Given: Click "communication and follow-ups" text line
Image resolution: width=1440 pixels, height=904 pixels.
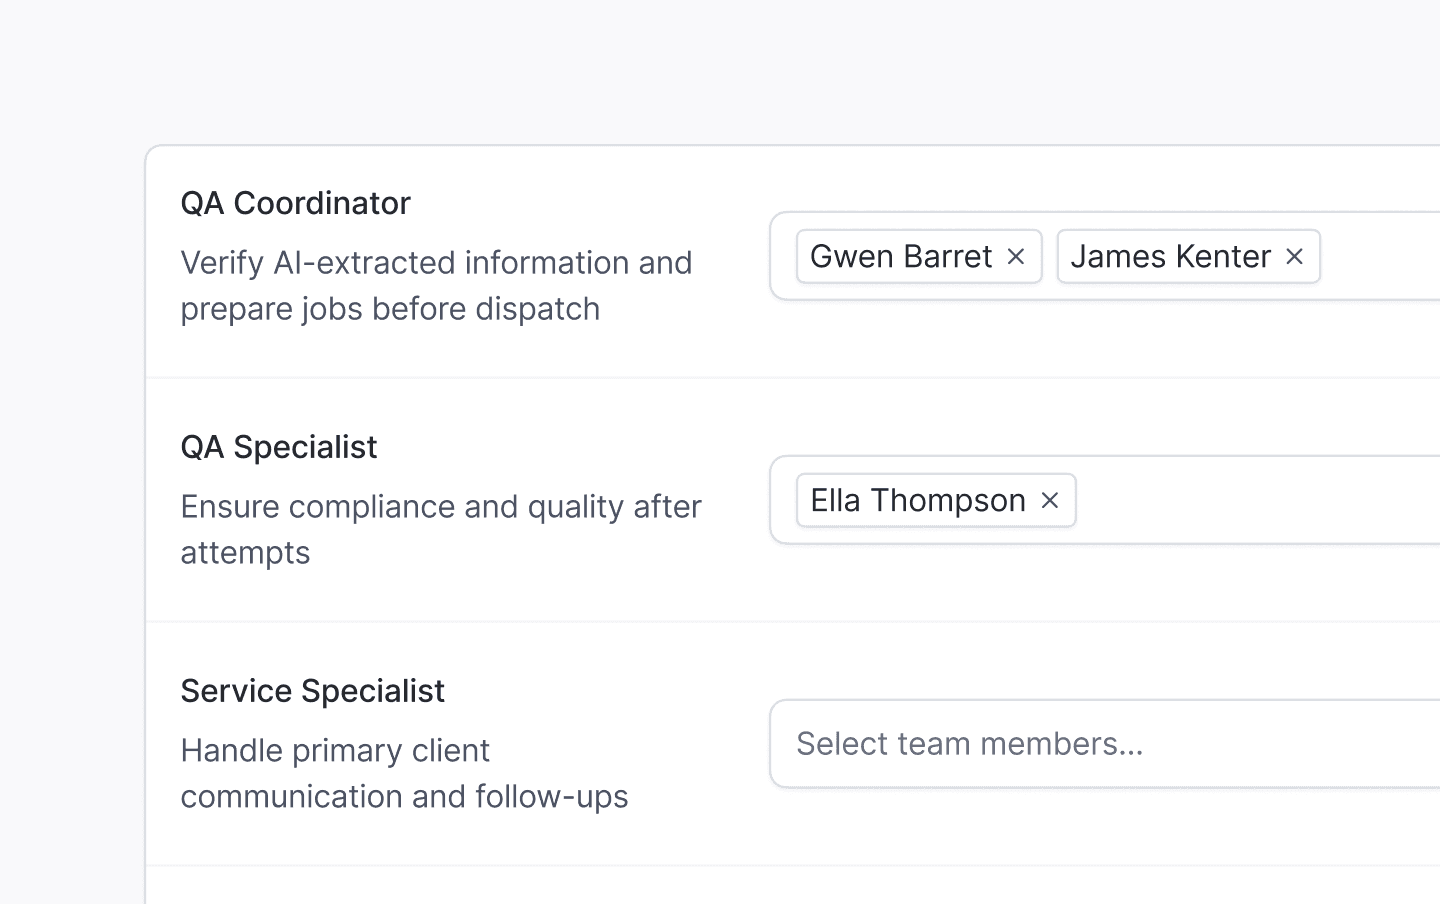Looking at the screenshot, I should point(404,797).
